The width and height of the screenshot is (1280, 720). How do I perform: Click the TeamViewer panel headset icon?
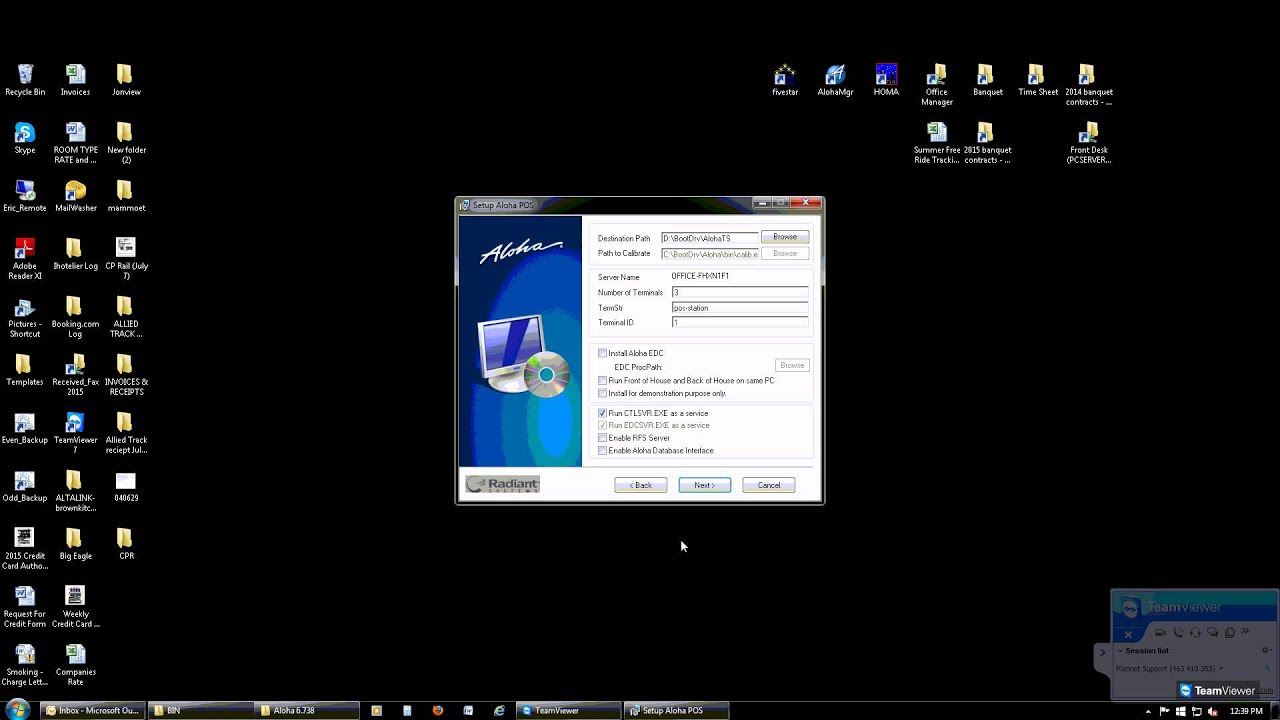point(1195,632)
